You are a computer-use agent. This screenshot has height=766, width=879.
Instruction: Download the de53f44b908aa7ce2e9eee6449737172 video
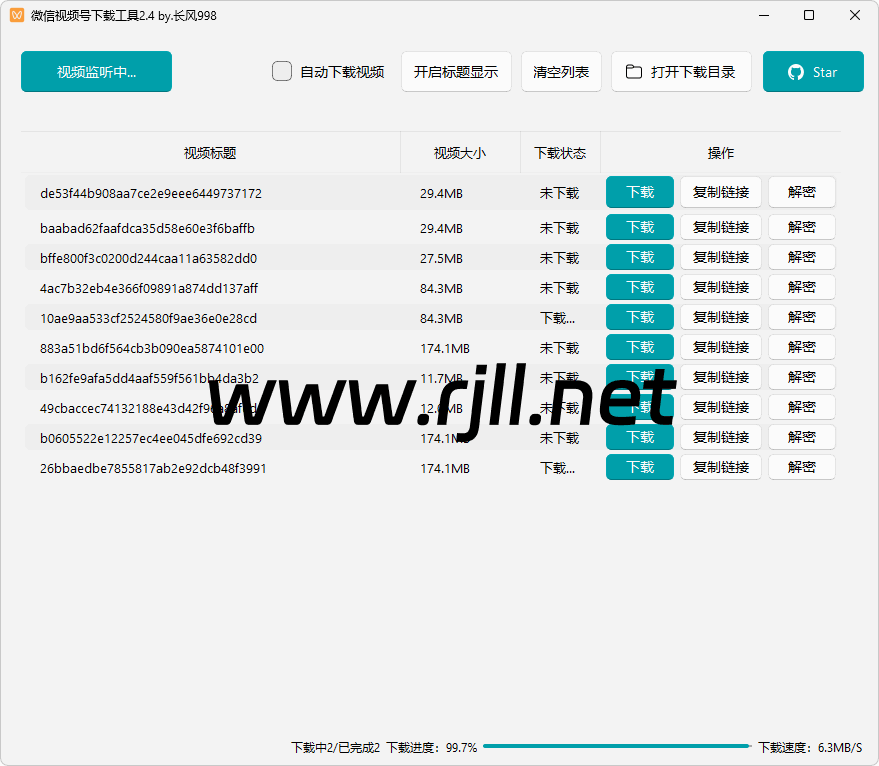(x=640, y=193)
